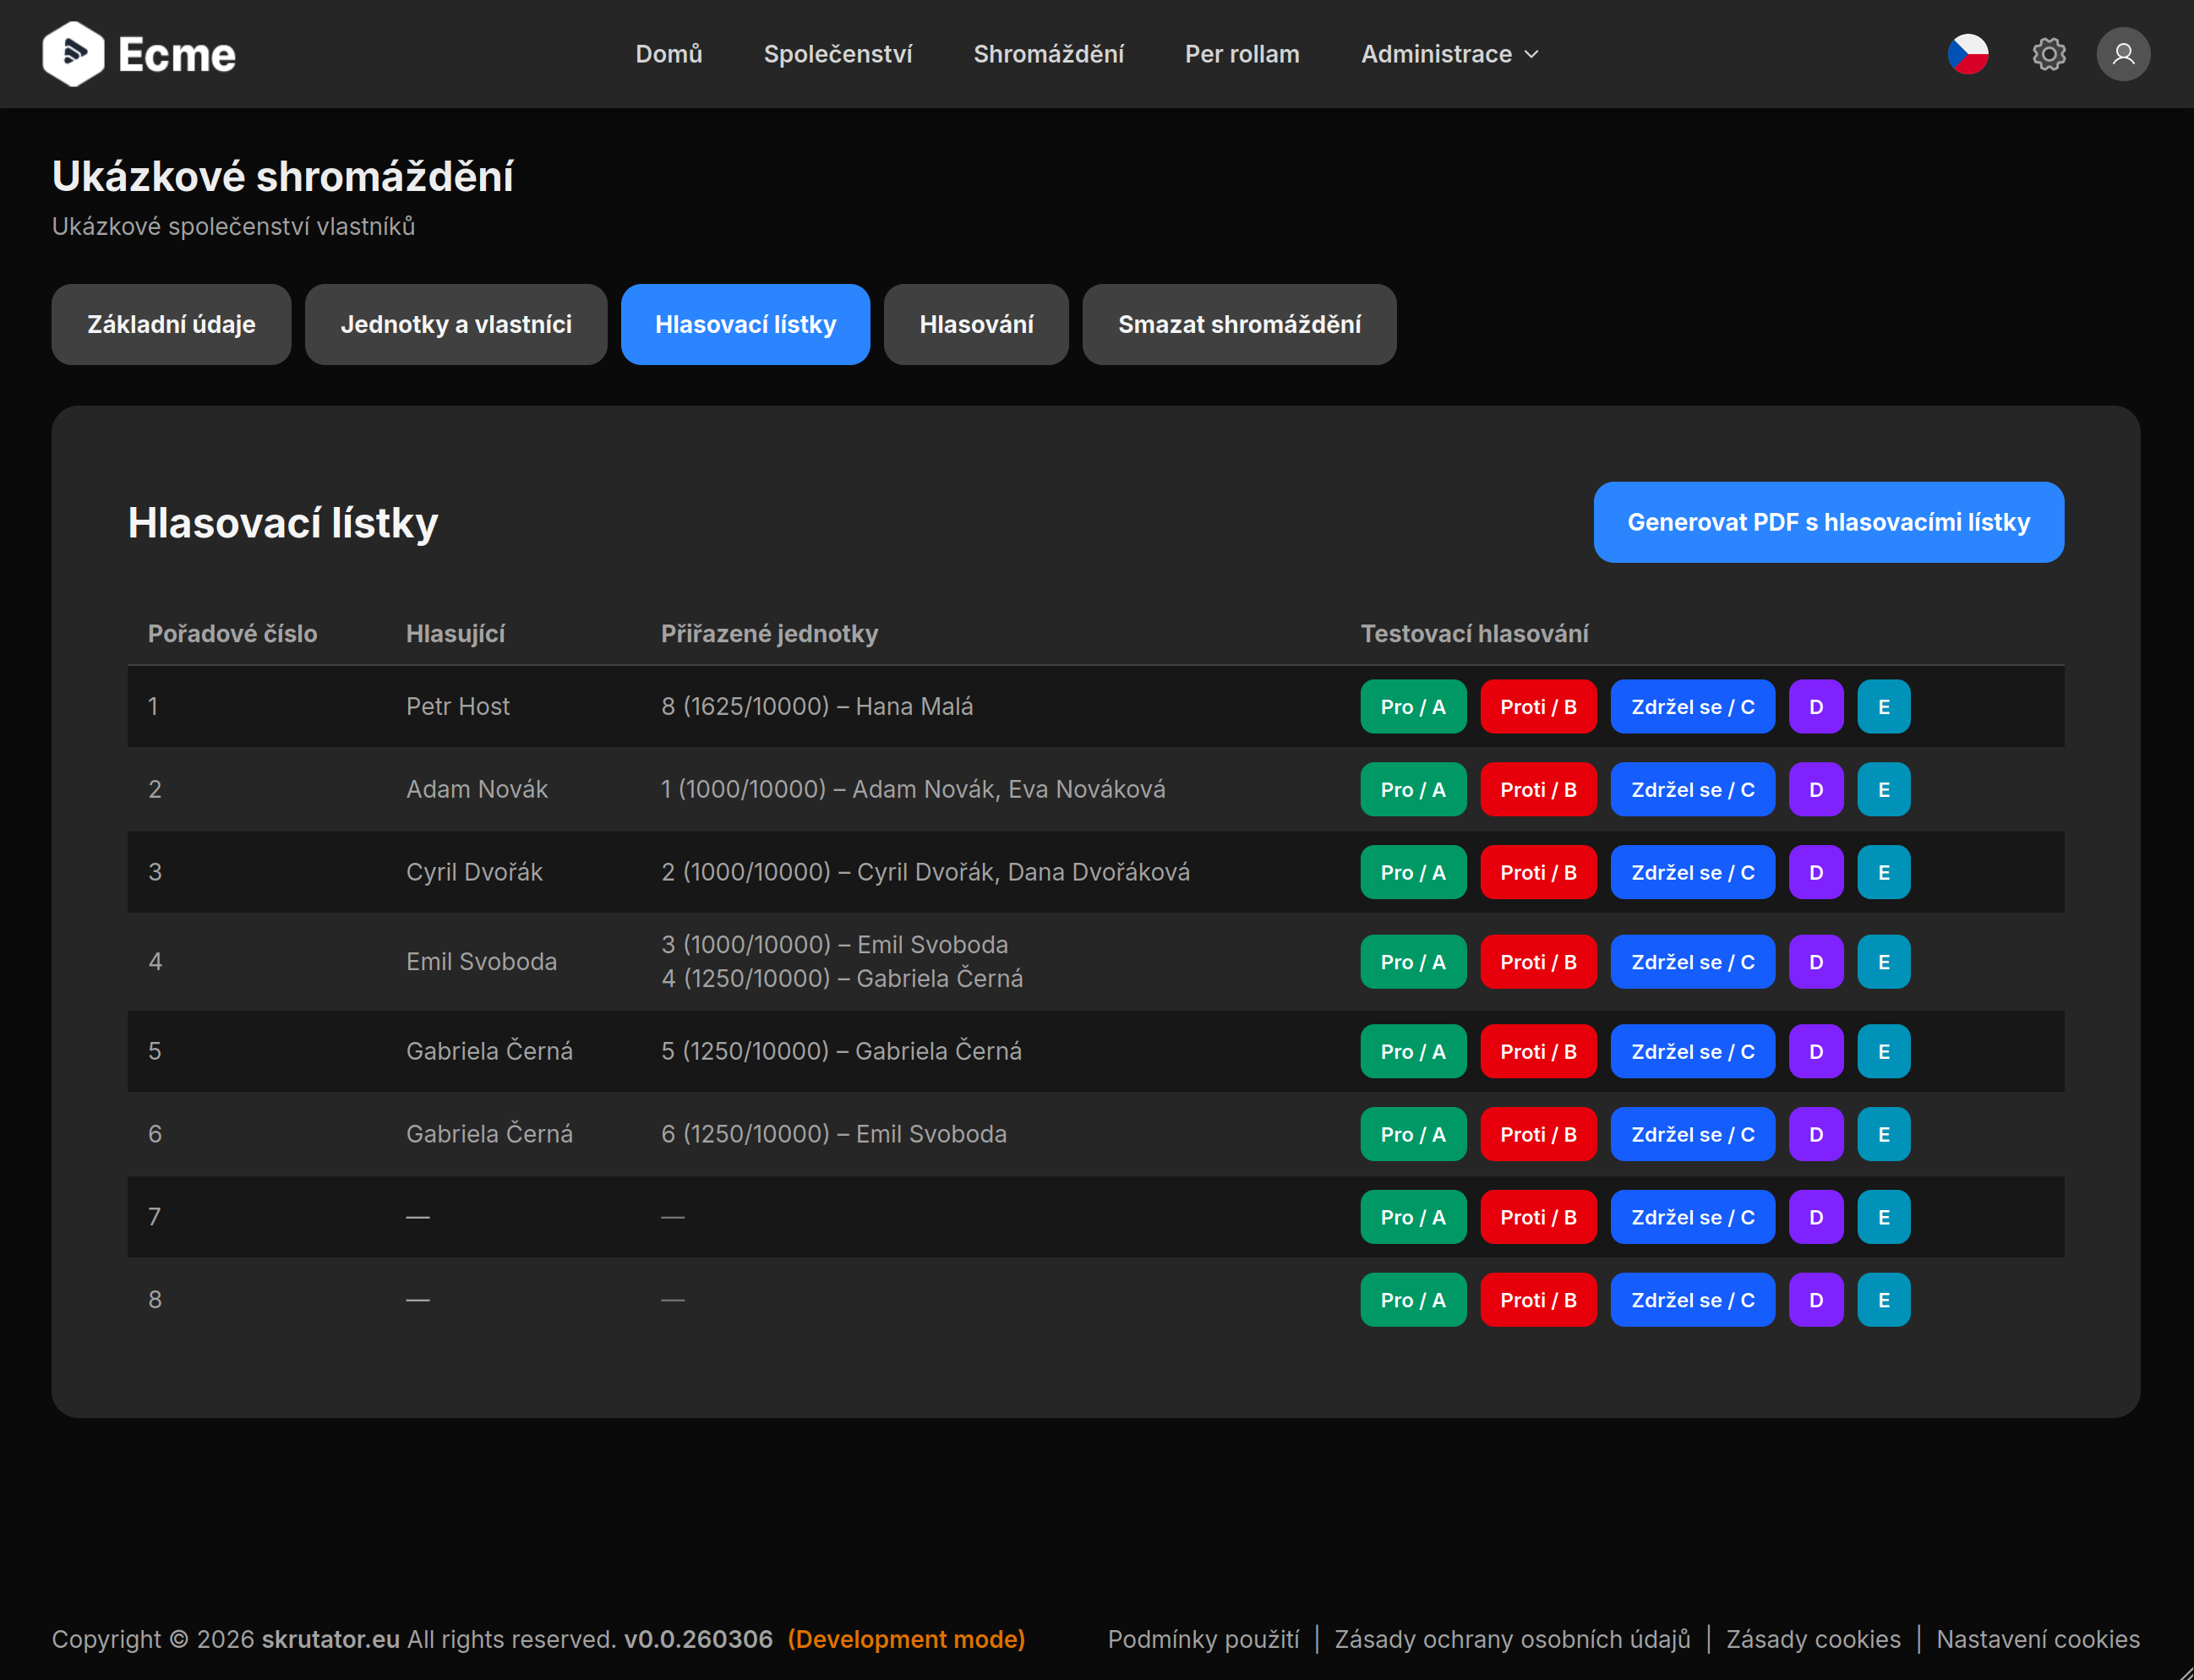2194x1680 pixels.
Task: Vote Pro / A in ballot row 7
Action: 1413,1218
